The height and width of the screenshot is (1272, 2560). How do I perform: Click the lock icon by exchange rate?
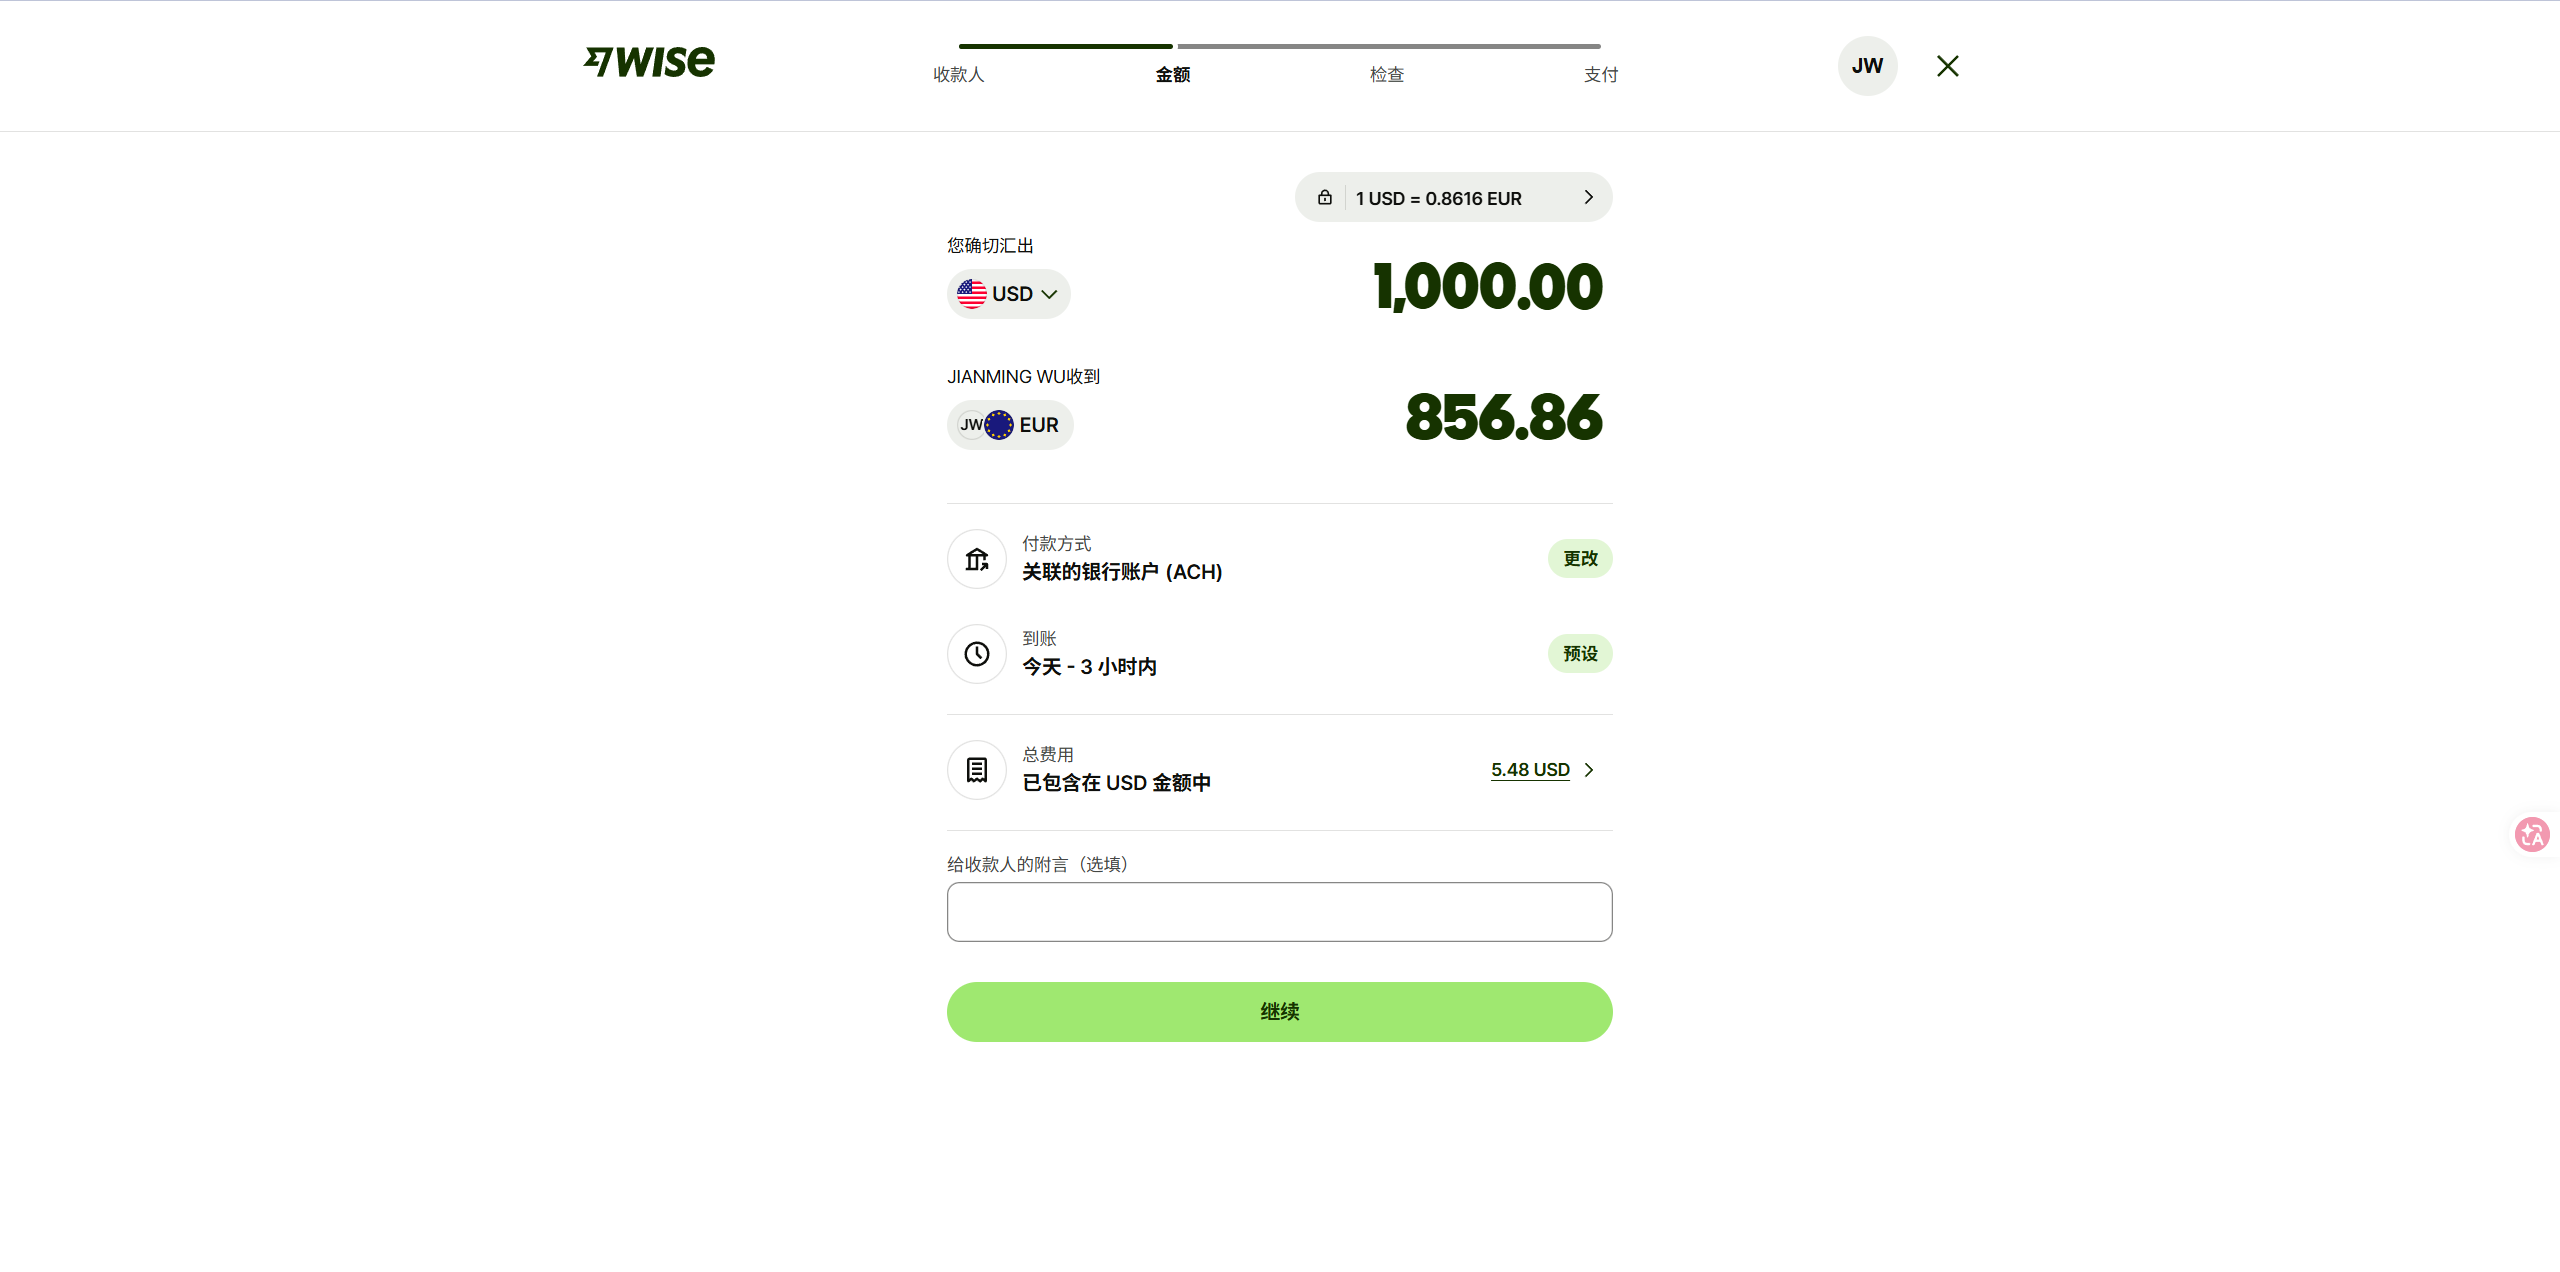(1324, 197)
